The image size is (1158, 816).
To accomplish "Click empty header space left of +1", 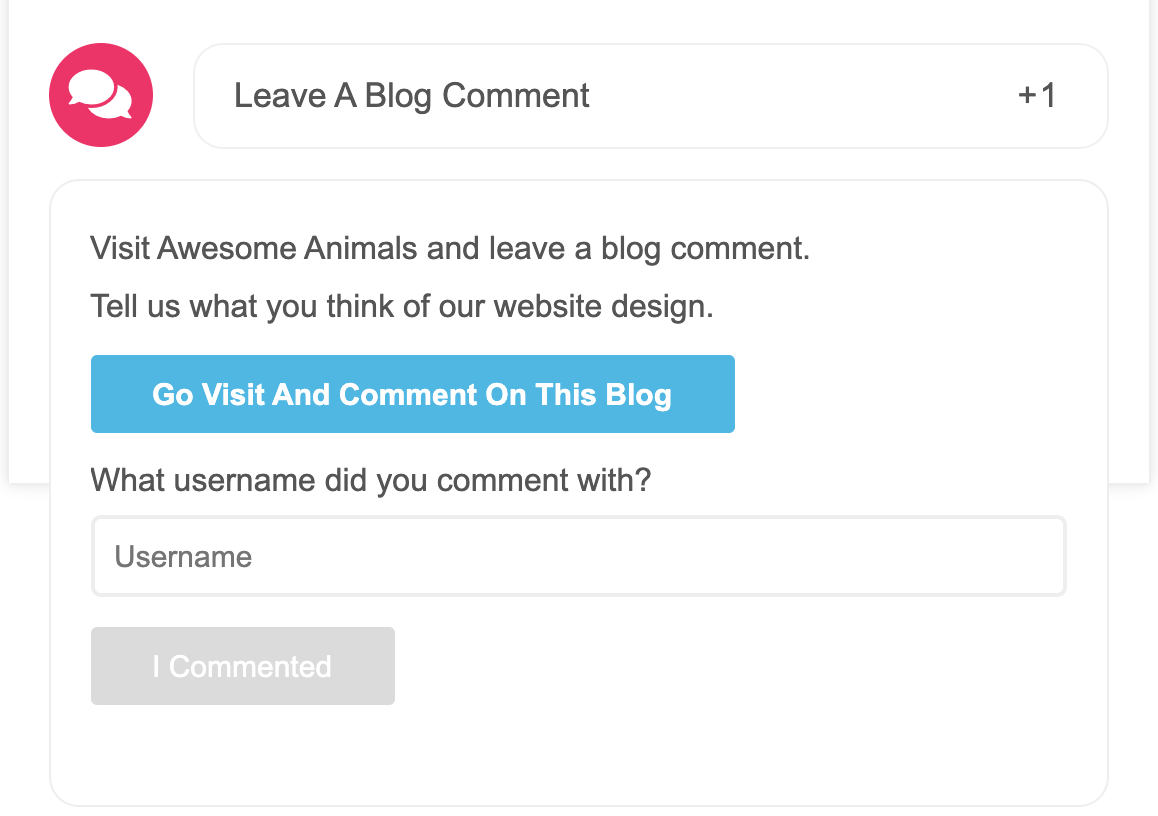I will pos(800,96).
